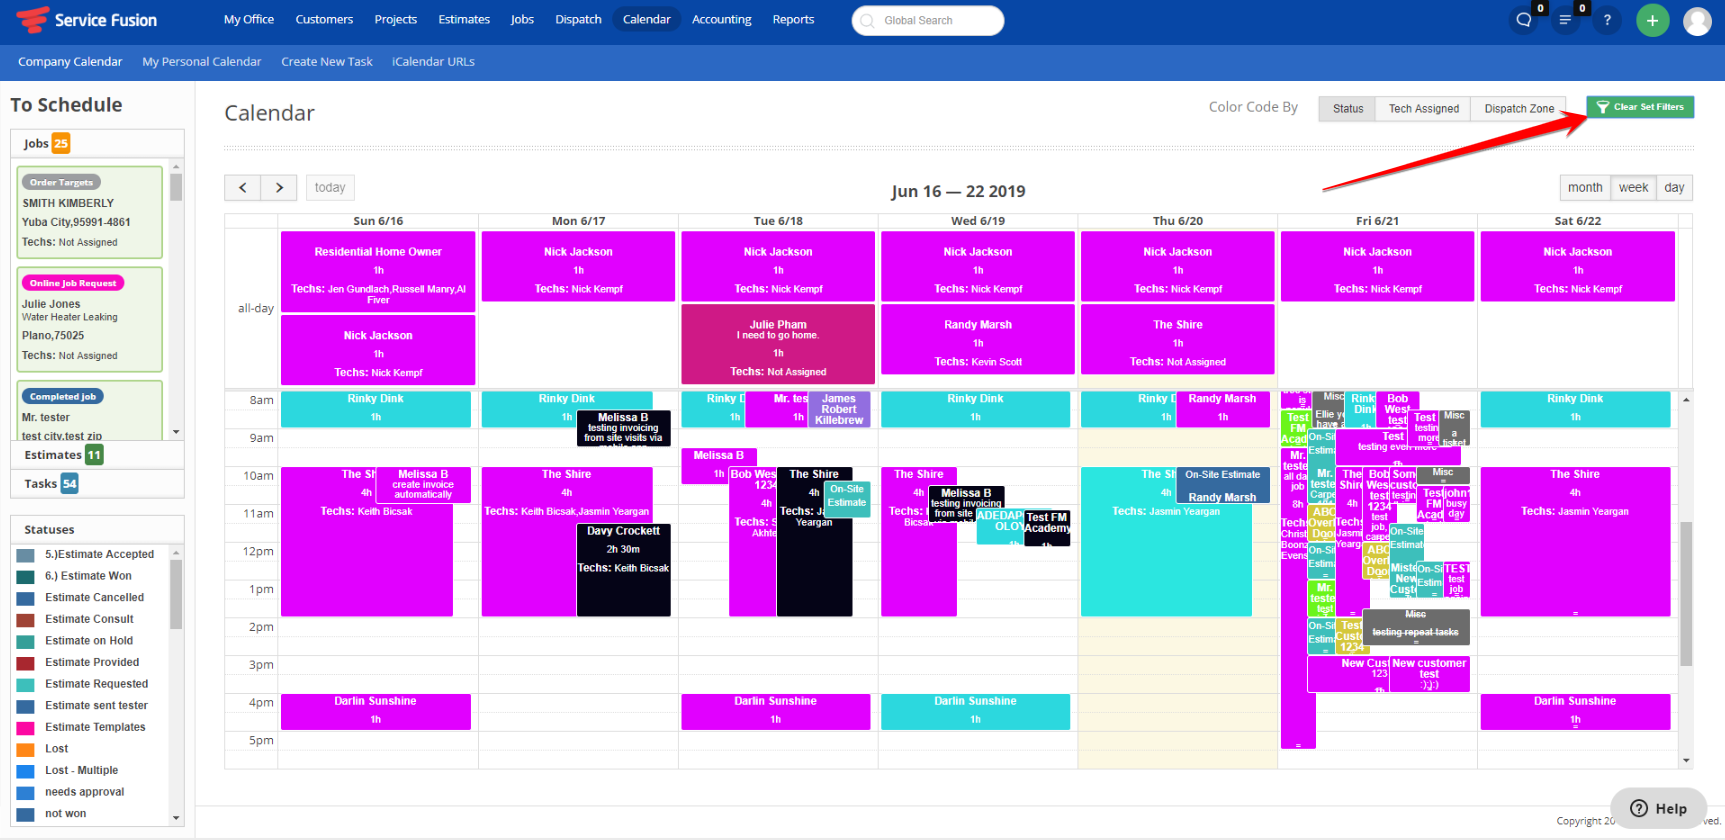This screenshot has height=840, width=1725.
Task: Select Estimate on Hold status
Action: click(x=89, y=641)
